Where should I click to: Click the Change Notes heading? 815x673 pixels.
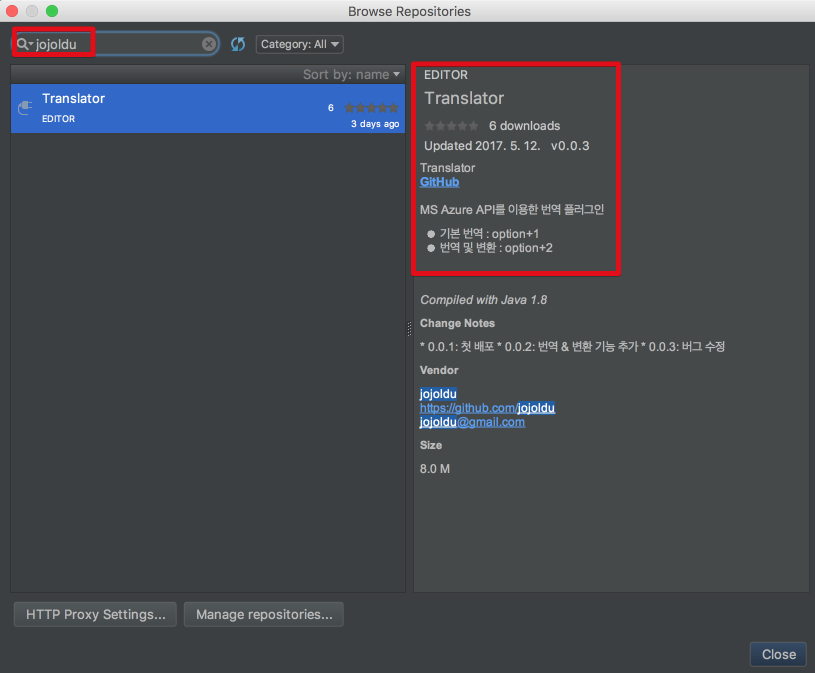pos(457,323)
